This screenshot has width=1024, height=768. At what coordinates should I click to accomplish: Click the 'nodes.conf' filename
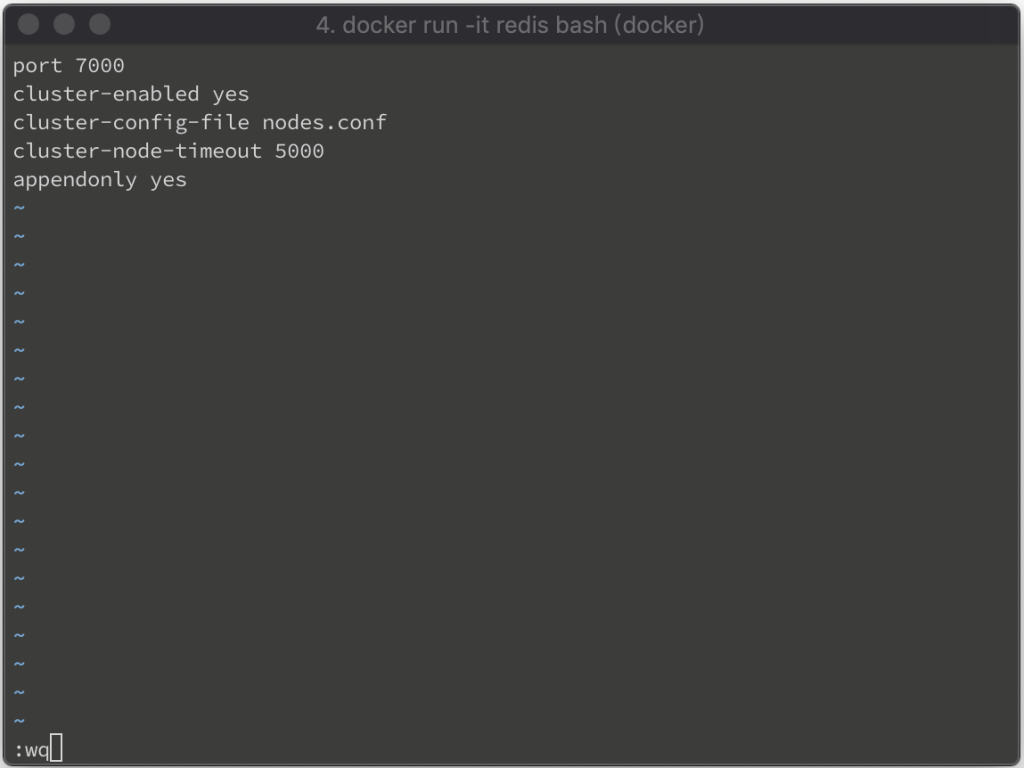(325, 122)
